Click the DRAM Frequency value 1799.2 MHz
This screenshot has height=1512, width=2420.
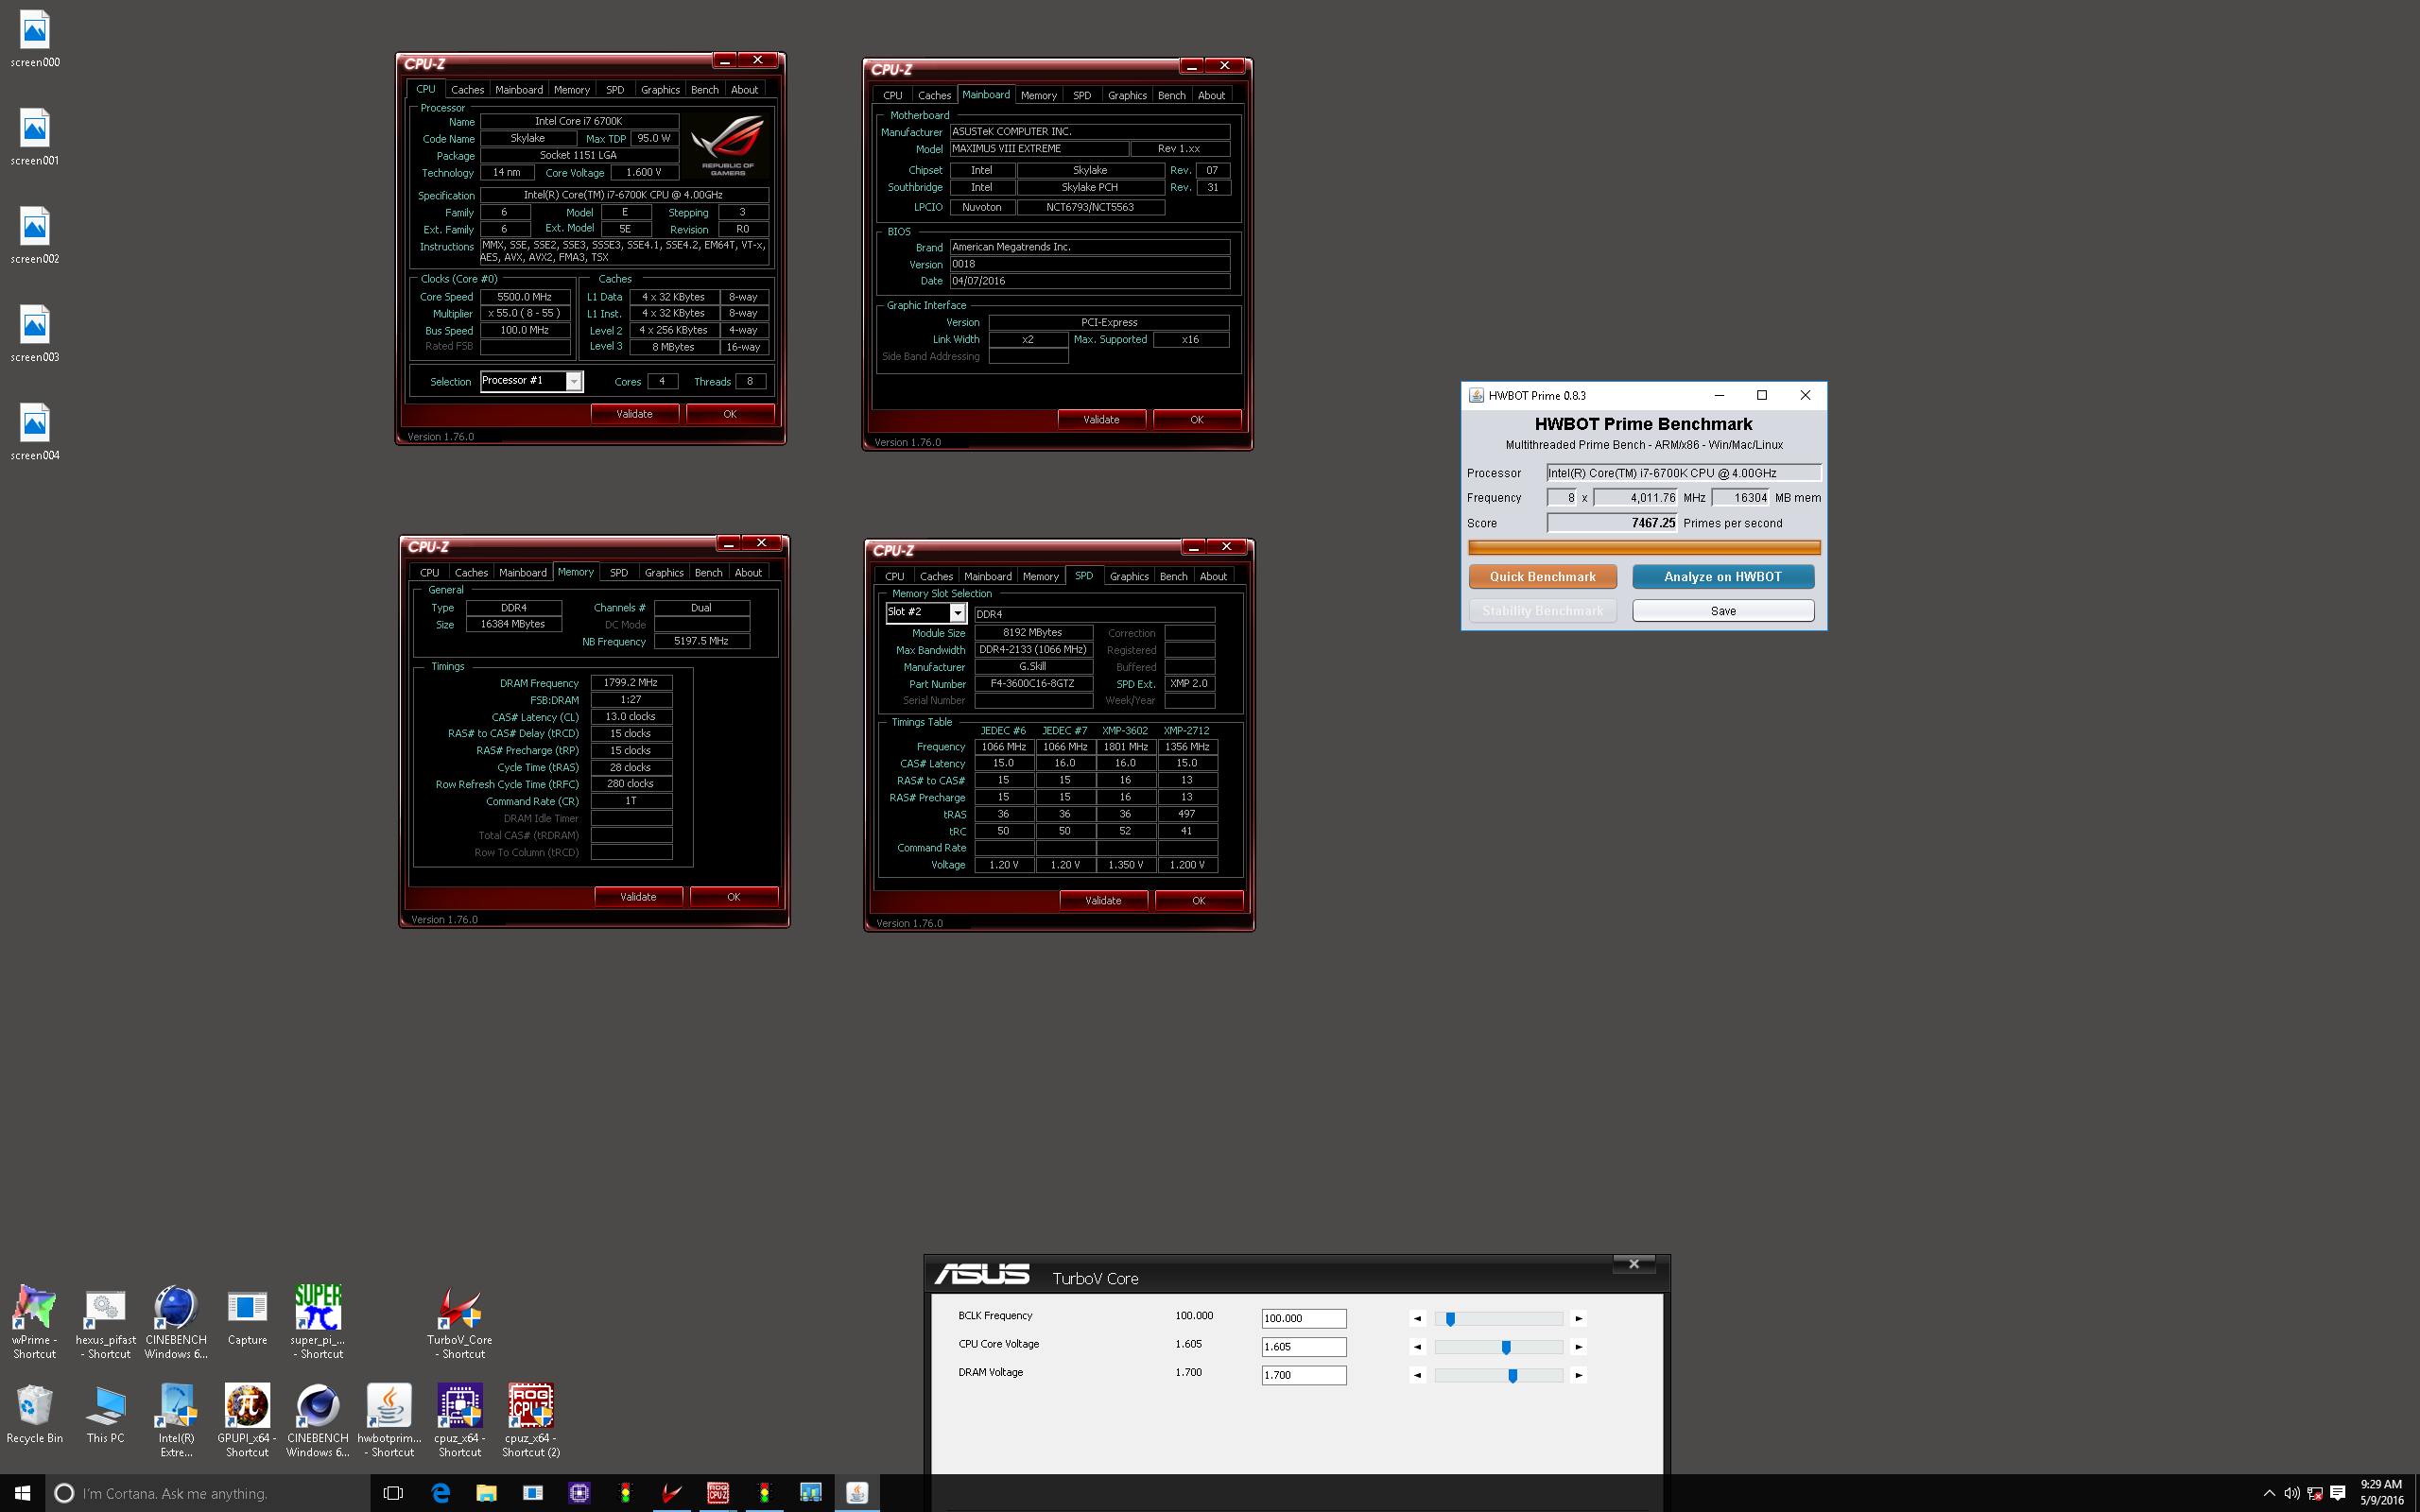point(631,683)
